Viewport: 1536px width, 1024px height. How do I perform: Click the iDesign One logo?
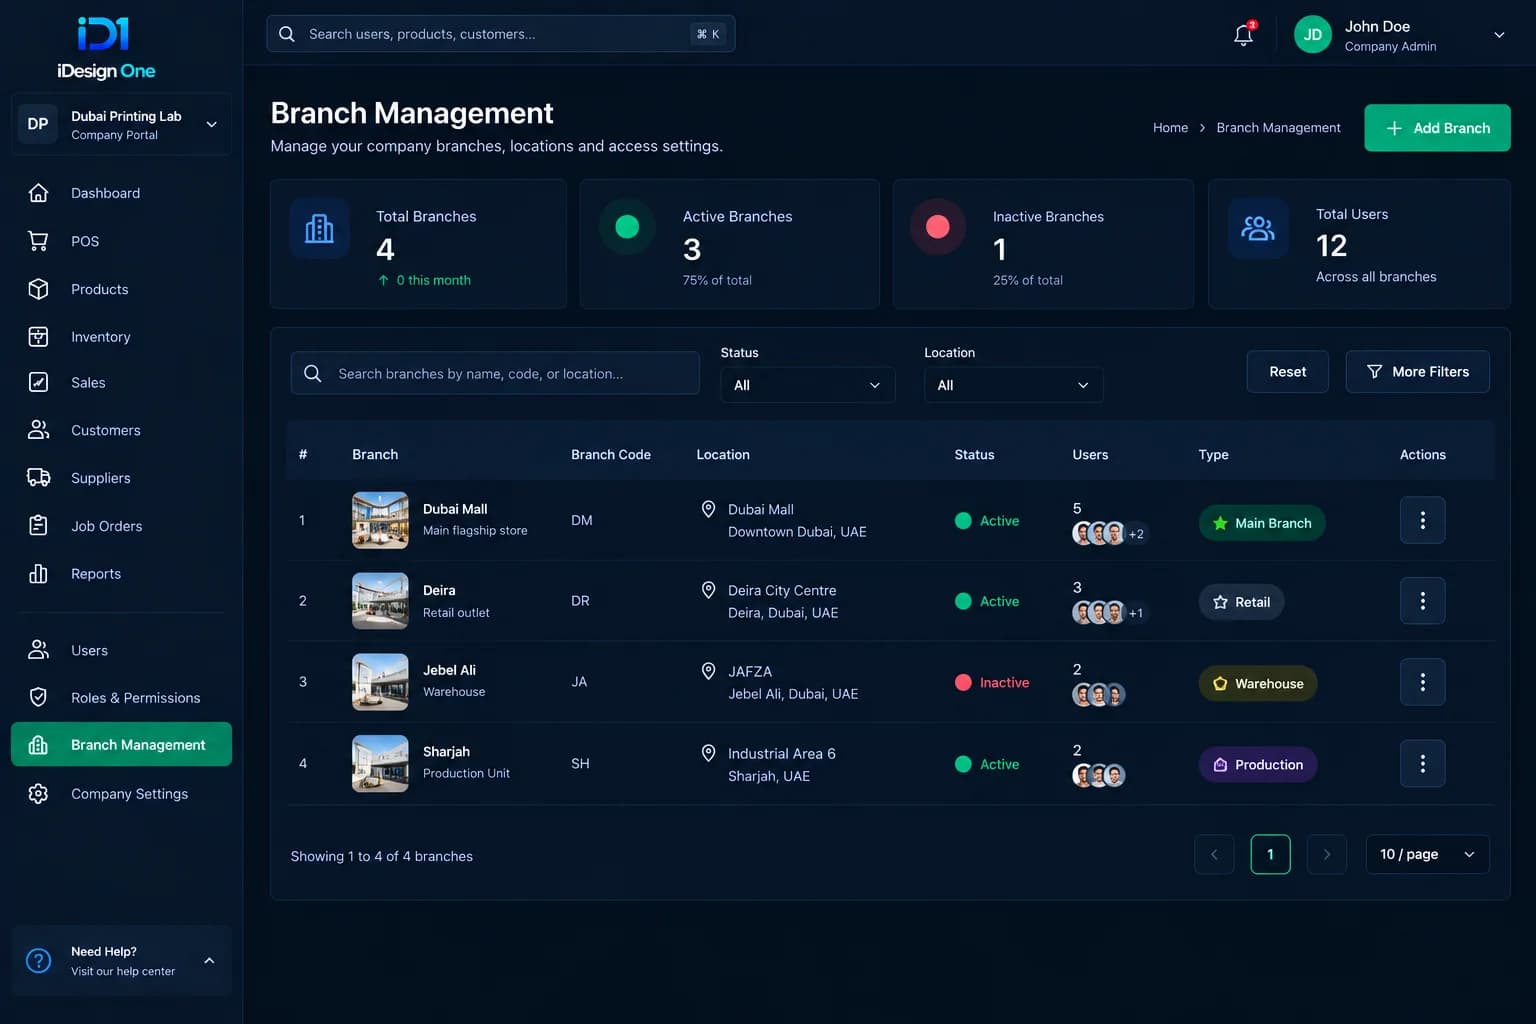point(105,48)
